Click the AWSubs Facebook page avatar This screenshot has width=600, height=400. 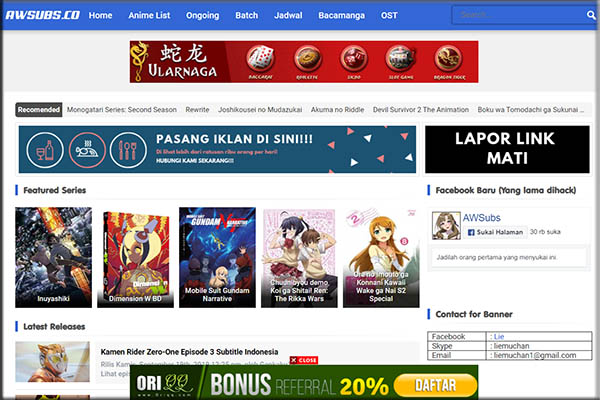(446, 225)
